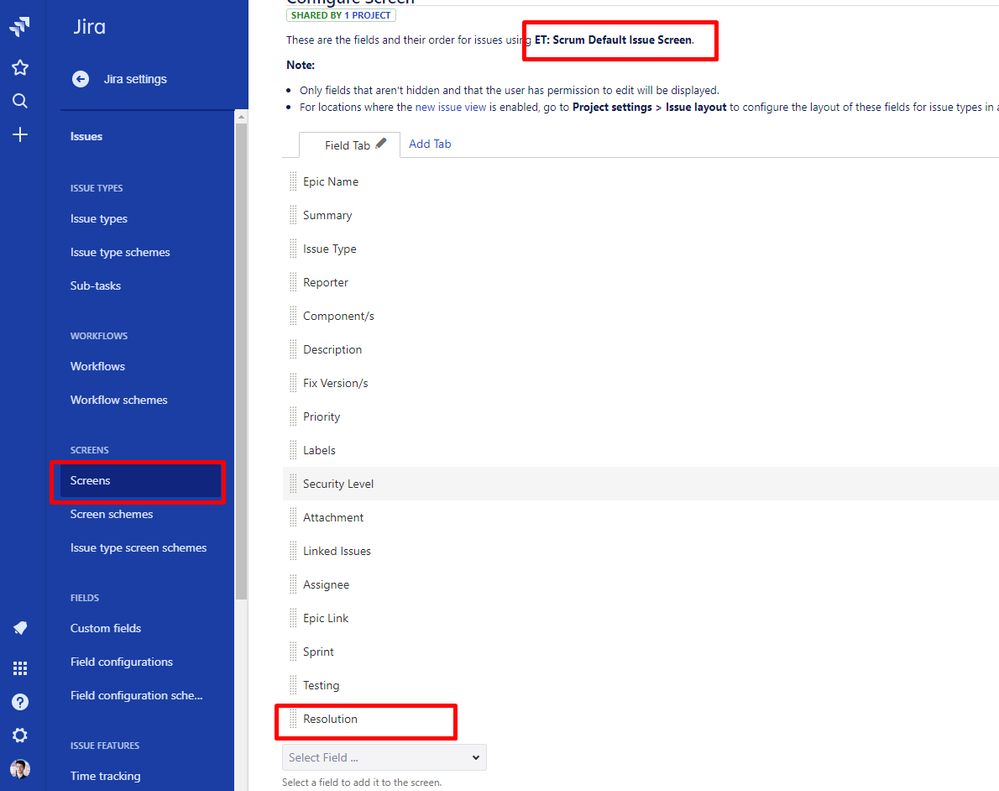
Task: Select the Security Level field row
Action: (640, 484)
